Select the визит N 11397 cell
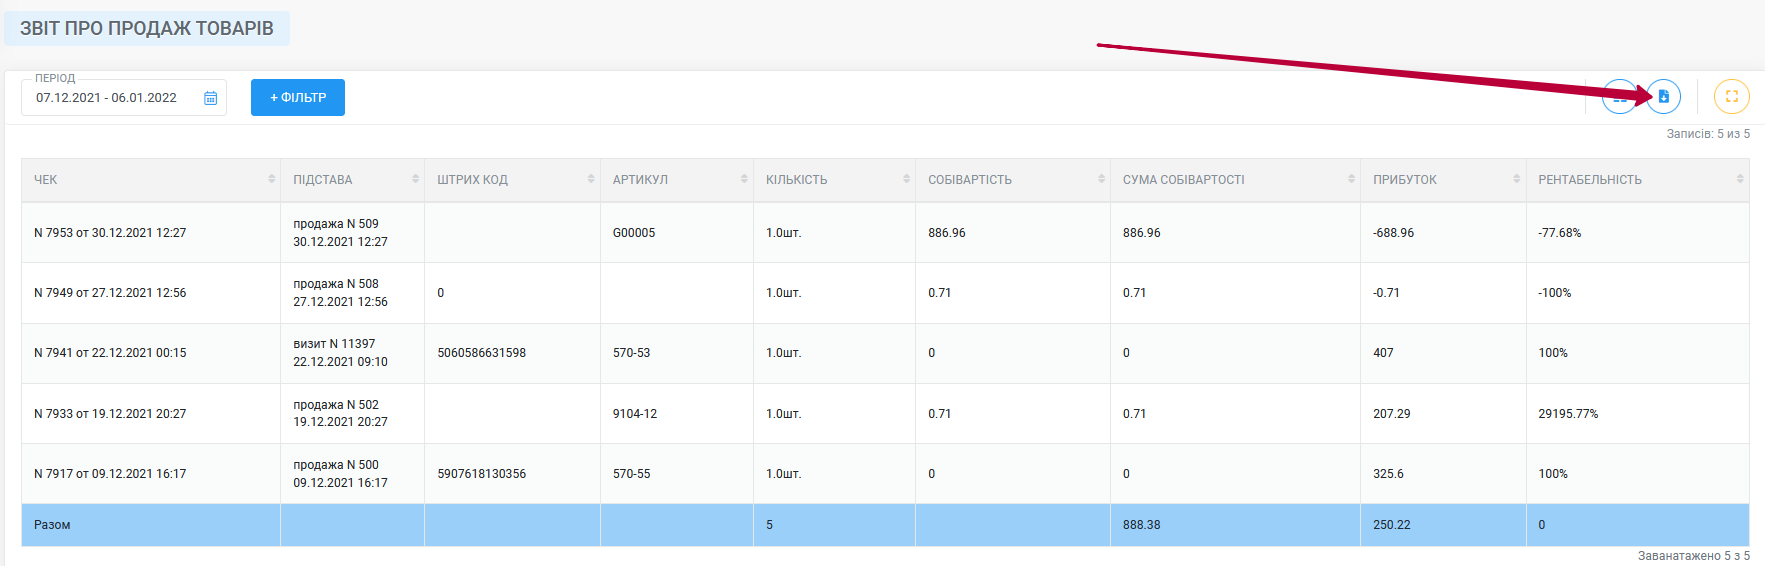 tap(352, 353)
